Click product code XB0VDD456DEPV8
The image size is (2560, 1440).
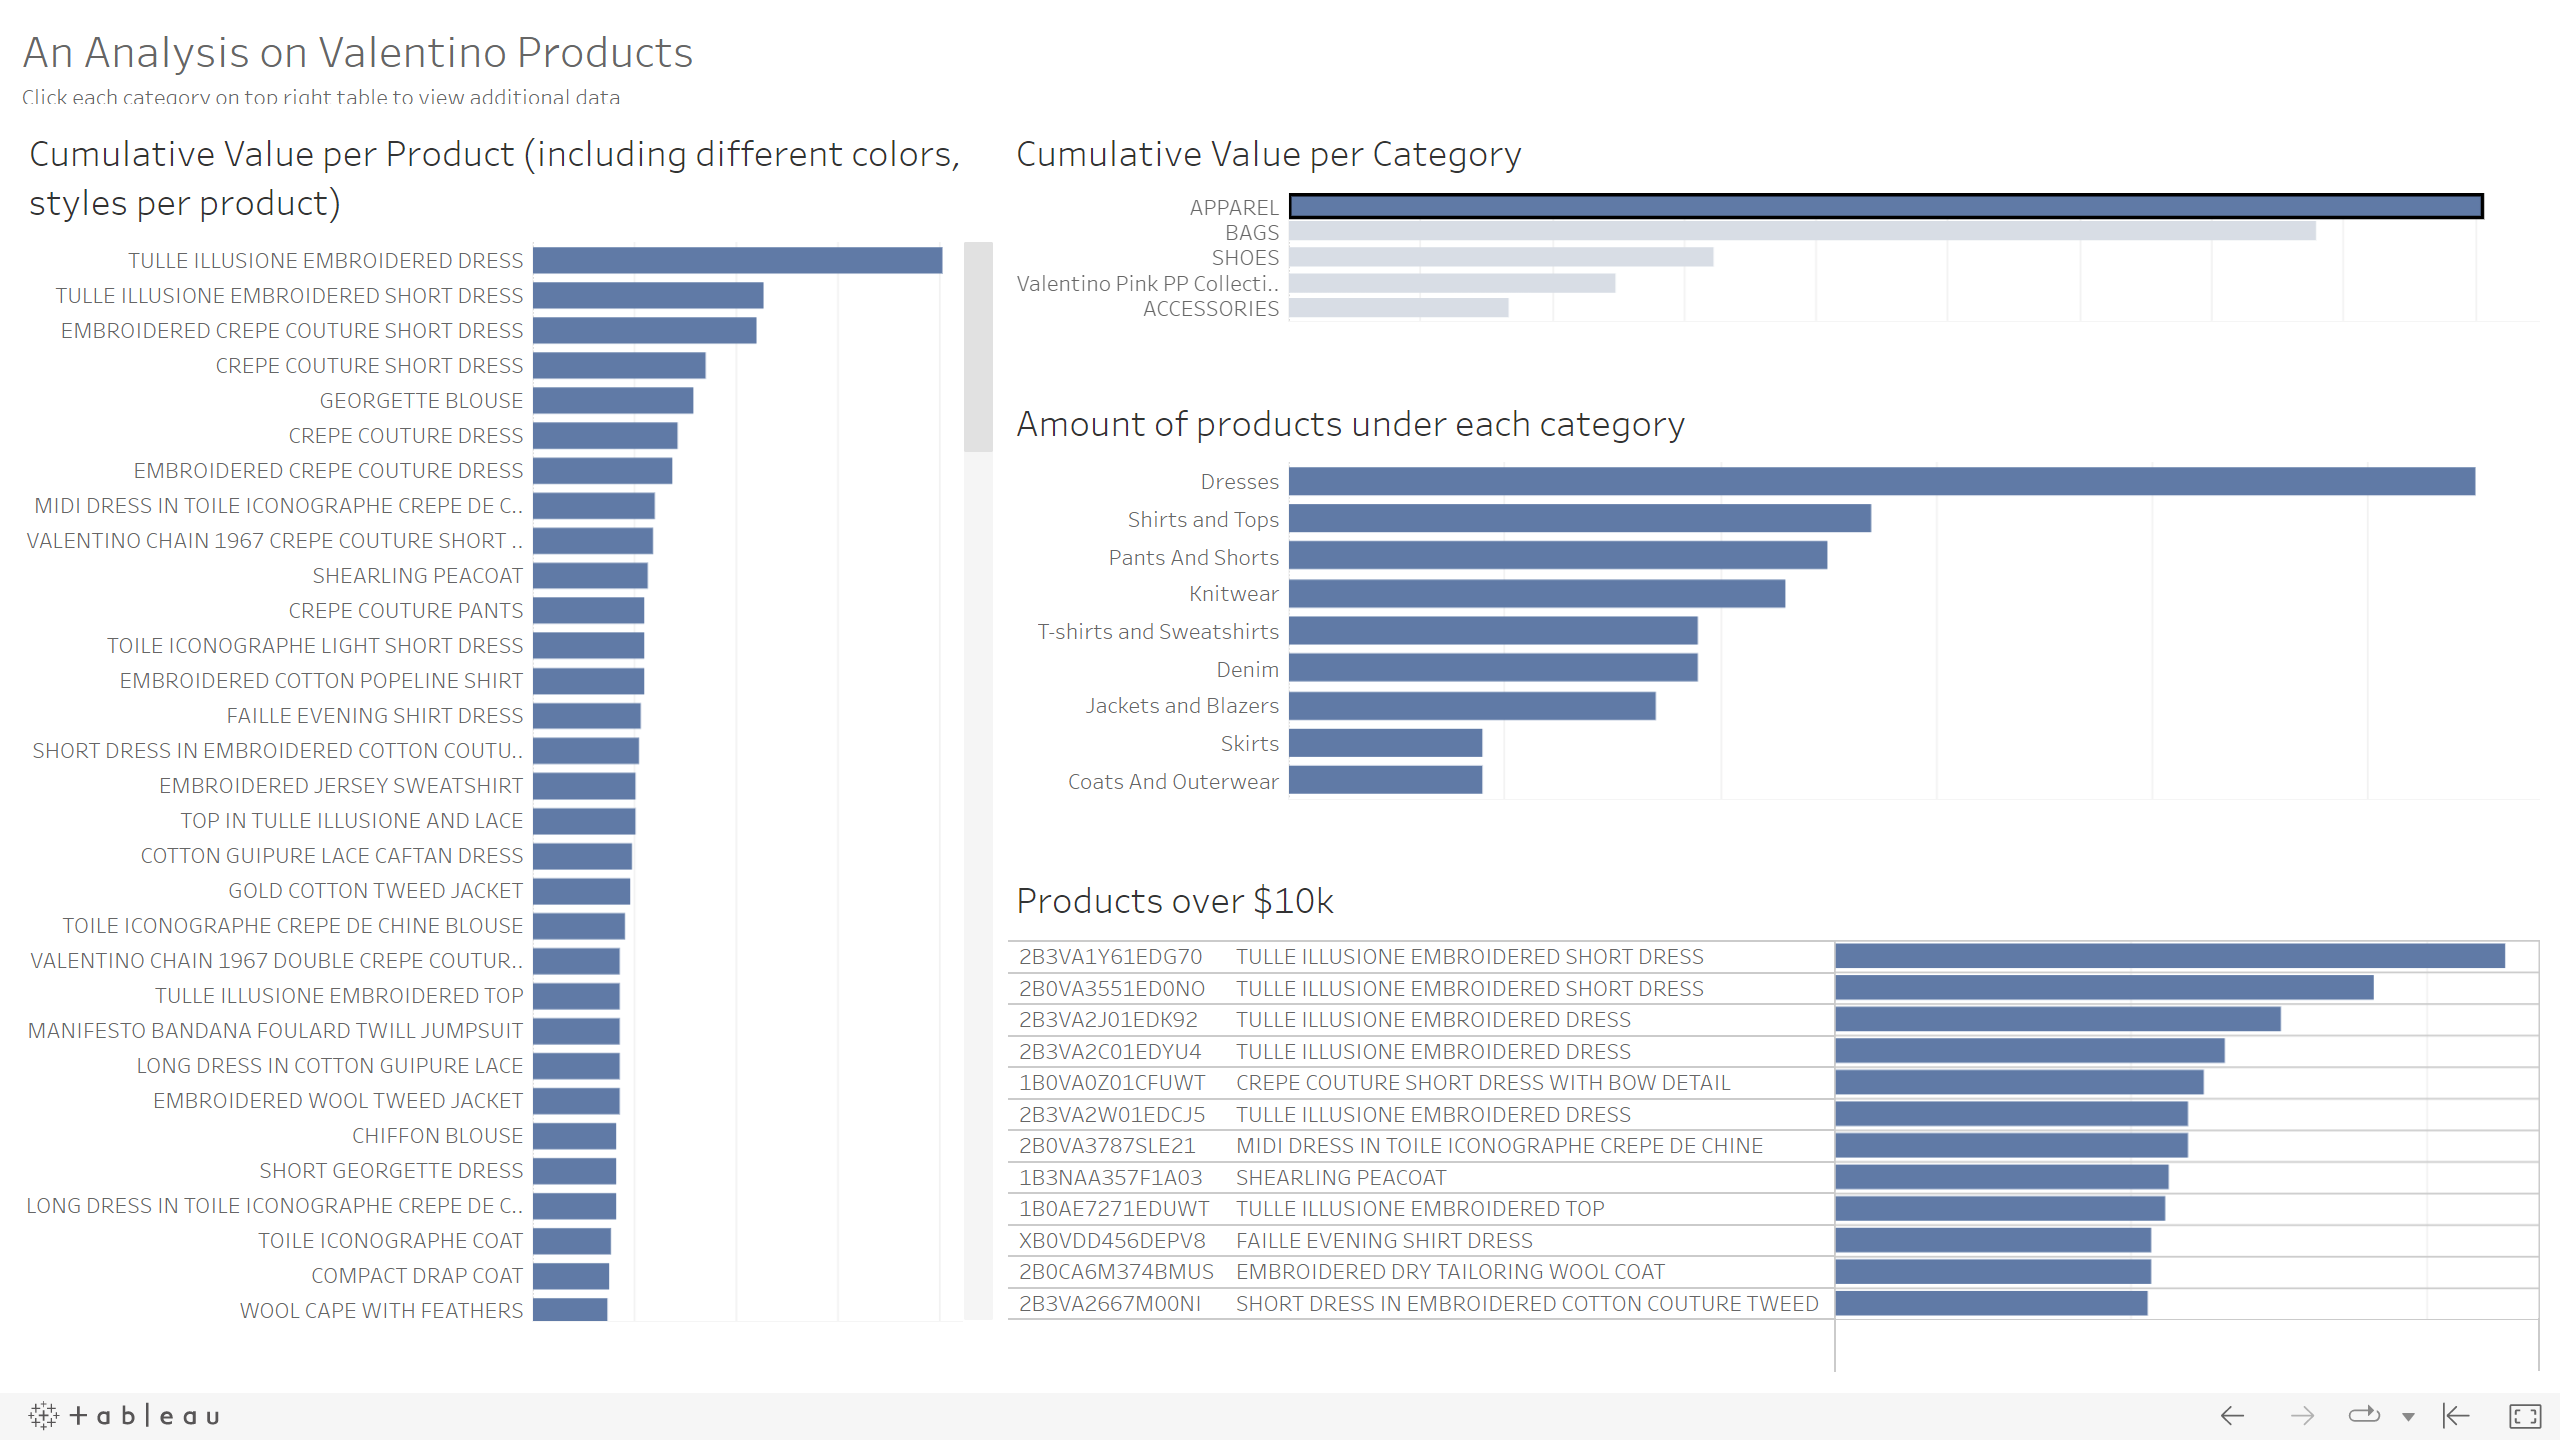tap(1112, 1240)
